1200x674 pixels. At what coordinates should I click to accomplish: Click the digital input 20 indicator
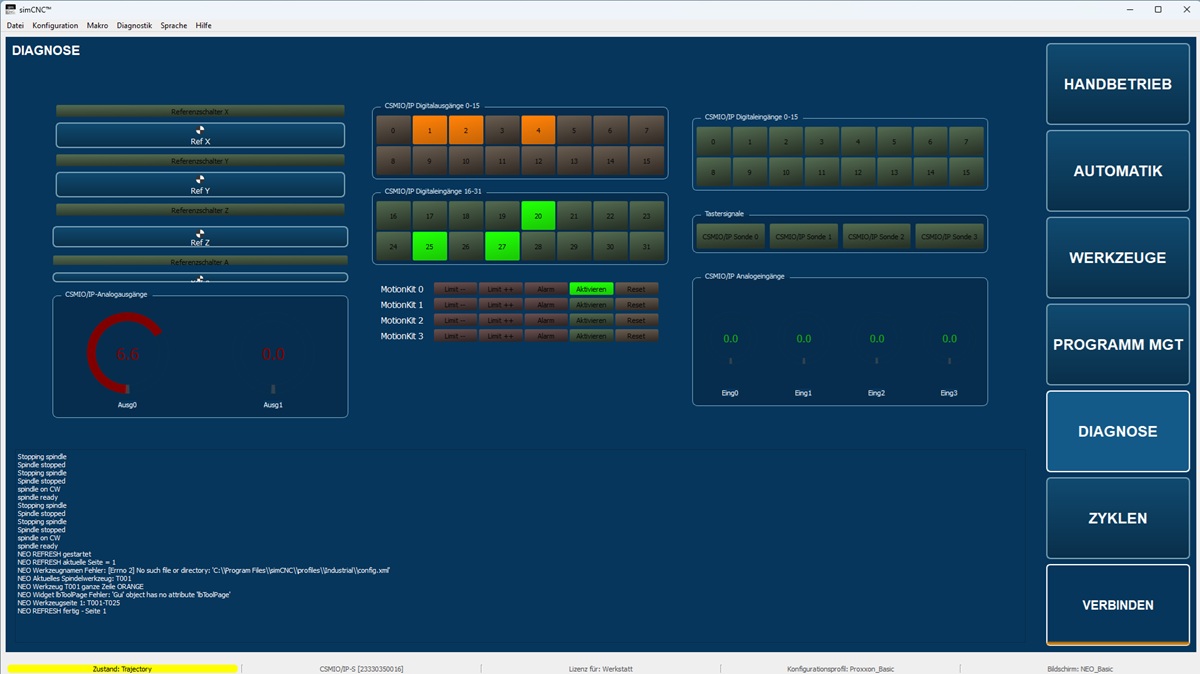tap(538, 216)
